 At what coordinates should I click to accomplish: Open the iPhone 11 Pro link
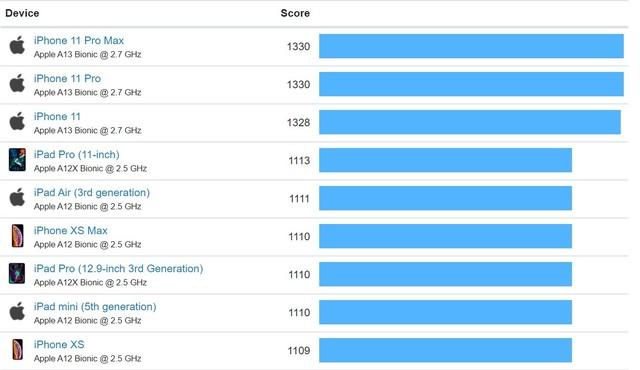click(67, 78)
